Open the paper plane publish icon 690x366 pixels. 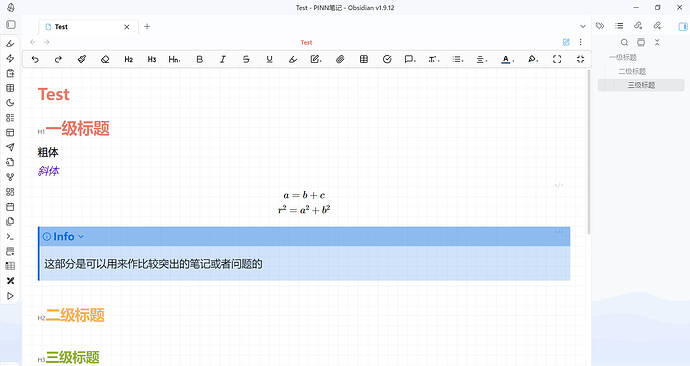pyautogui.click(x=10, y=147)
